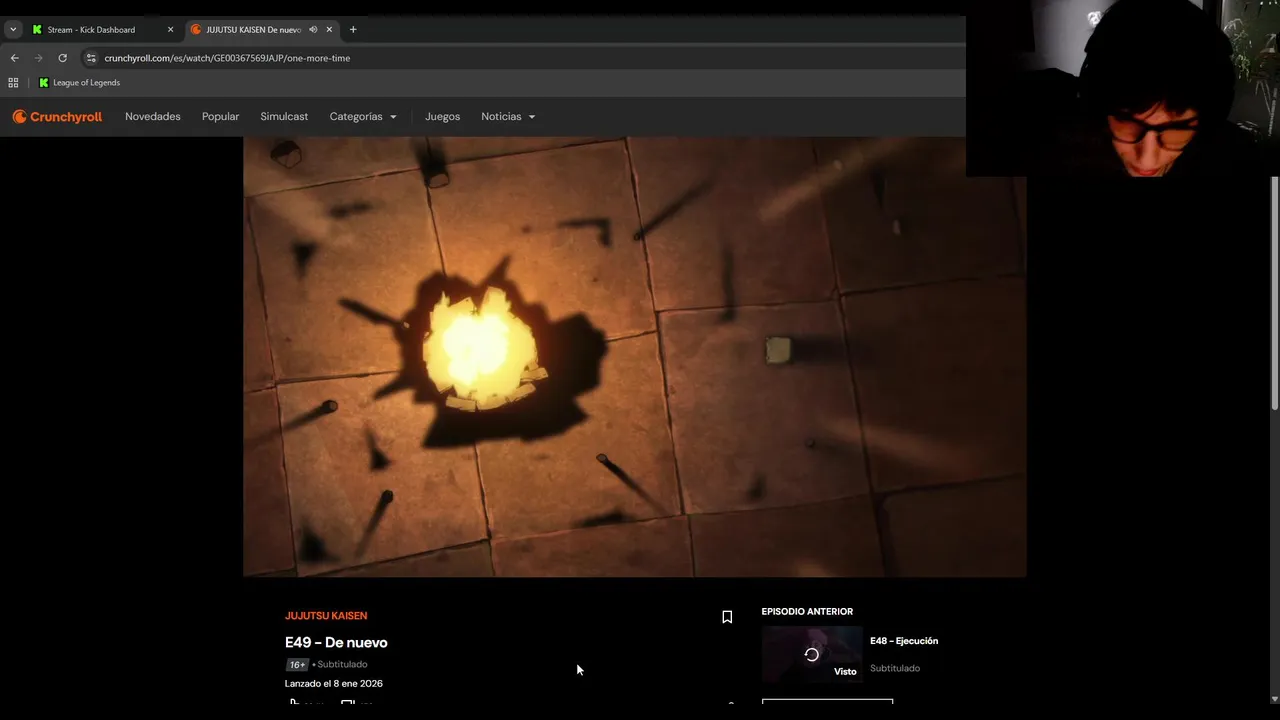
Task: Focus the crunchyroll.com URL address bar
Action: [x=520, y=58]
